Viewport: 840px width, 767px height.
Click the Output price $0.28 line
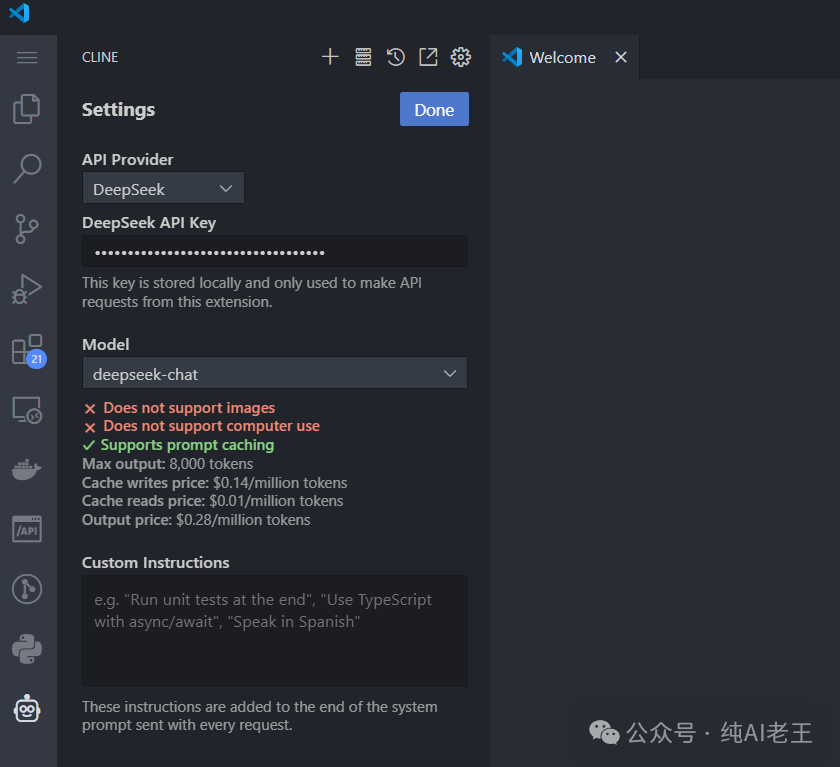pos(196,520)
